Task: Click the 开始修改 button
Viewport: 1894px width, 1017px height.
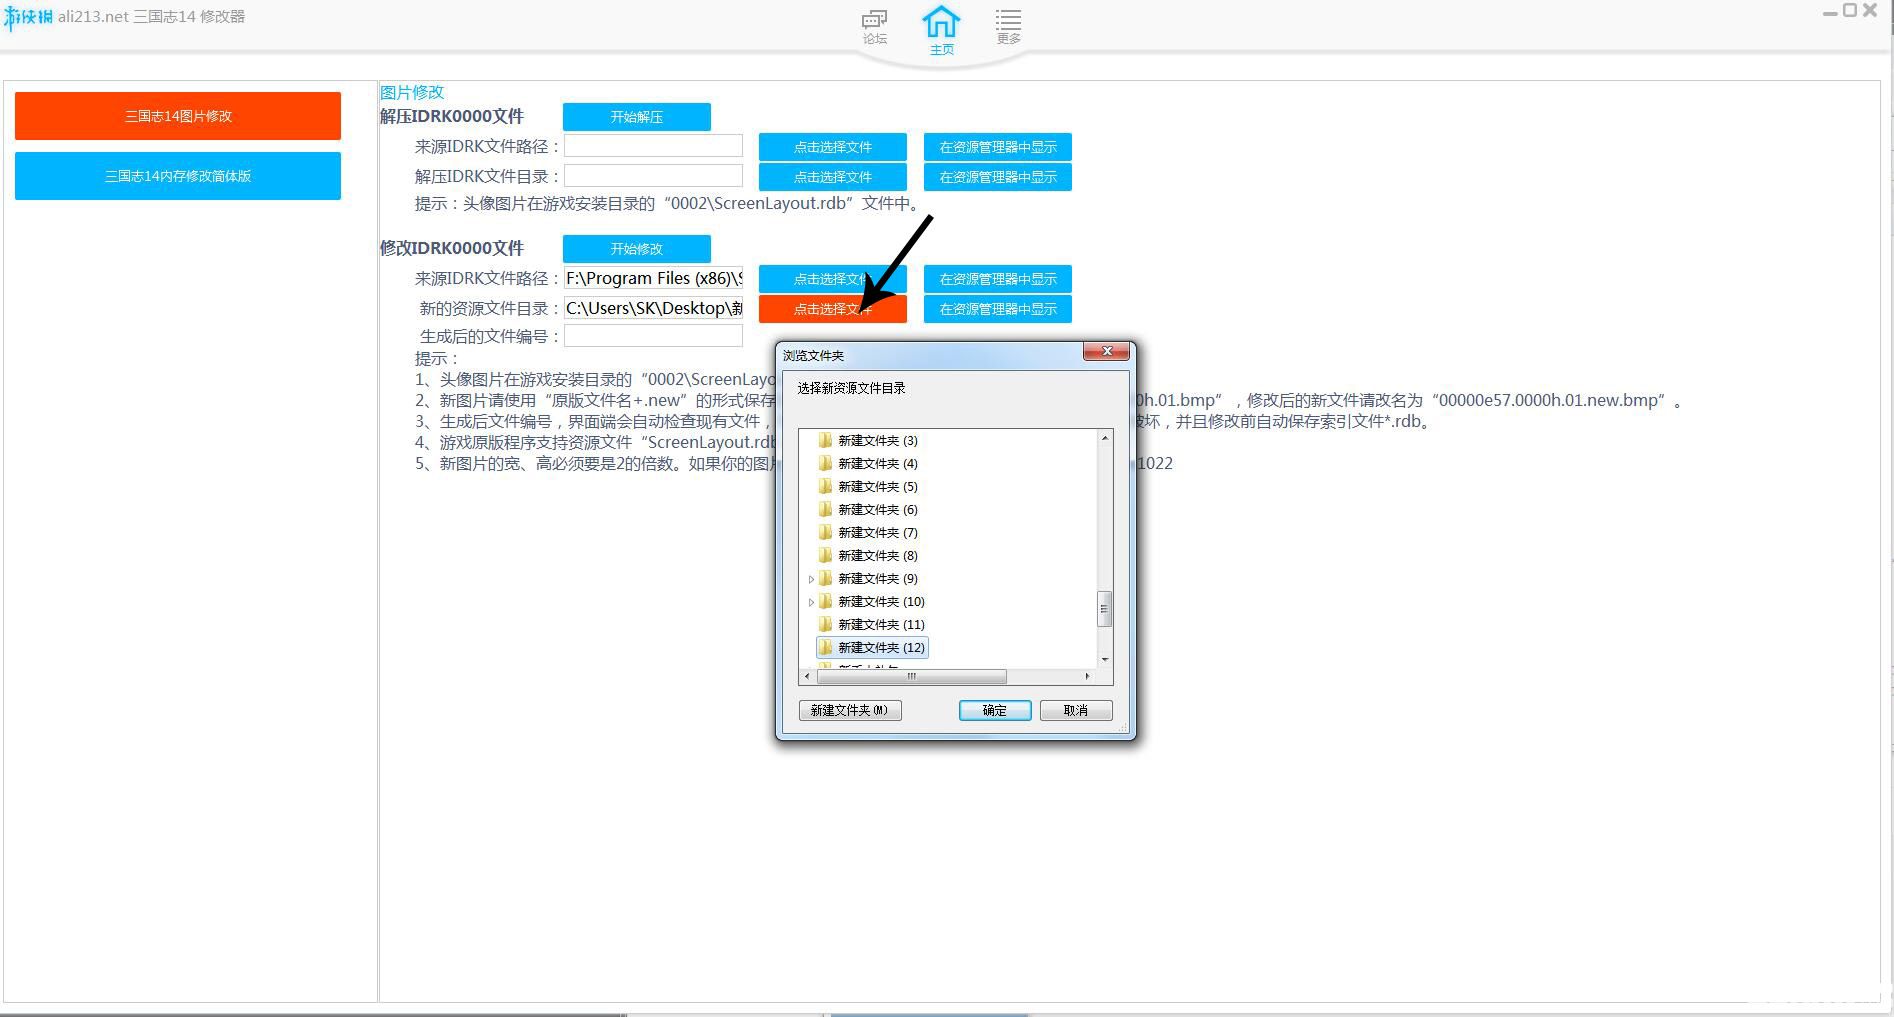Action: (x=637, y=249)
